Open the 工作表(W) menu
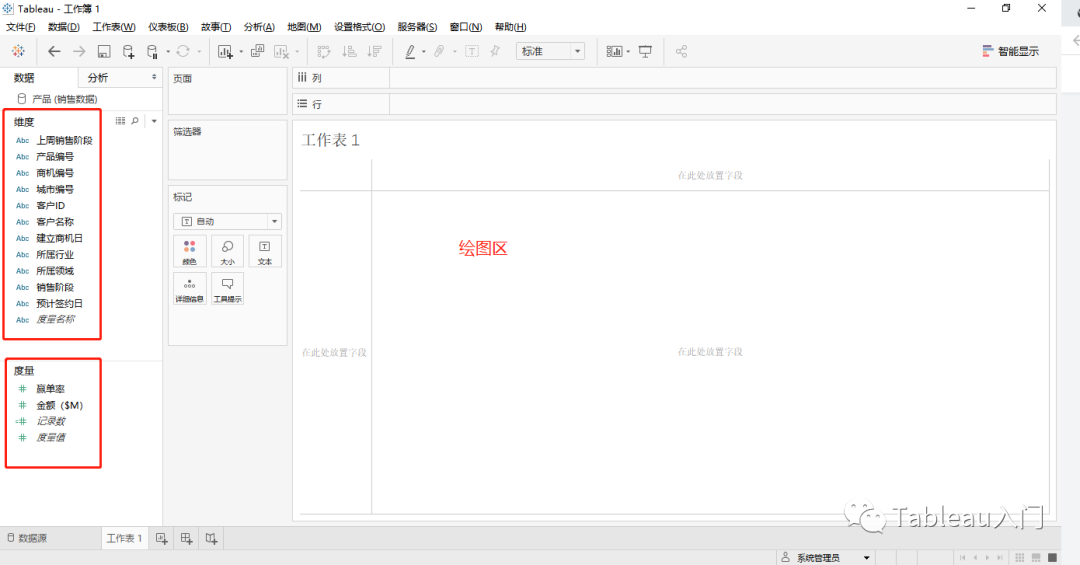Image resolution: width=1080 pixels, height=565 pixels. (x=114, y=27)
